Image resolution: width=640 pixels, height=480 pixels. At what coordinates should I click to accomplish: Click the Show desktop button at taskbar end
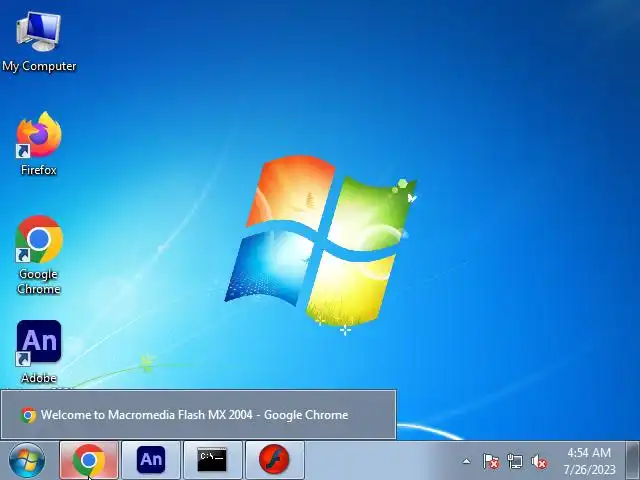tap(633, 460)
